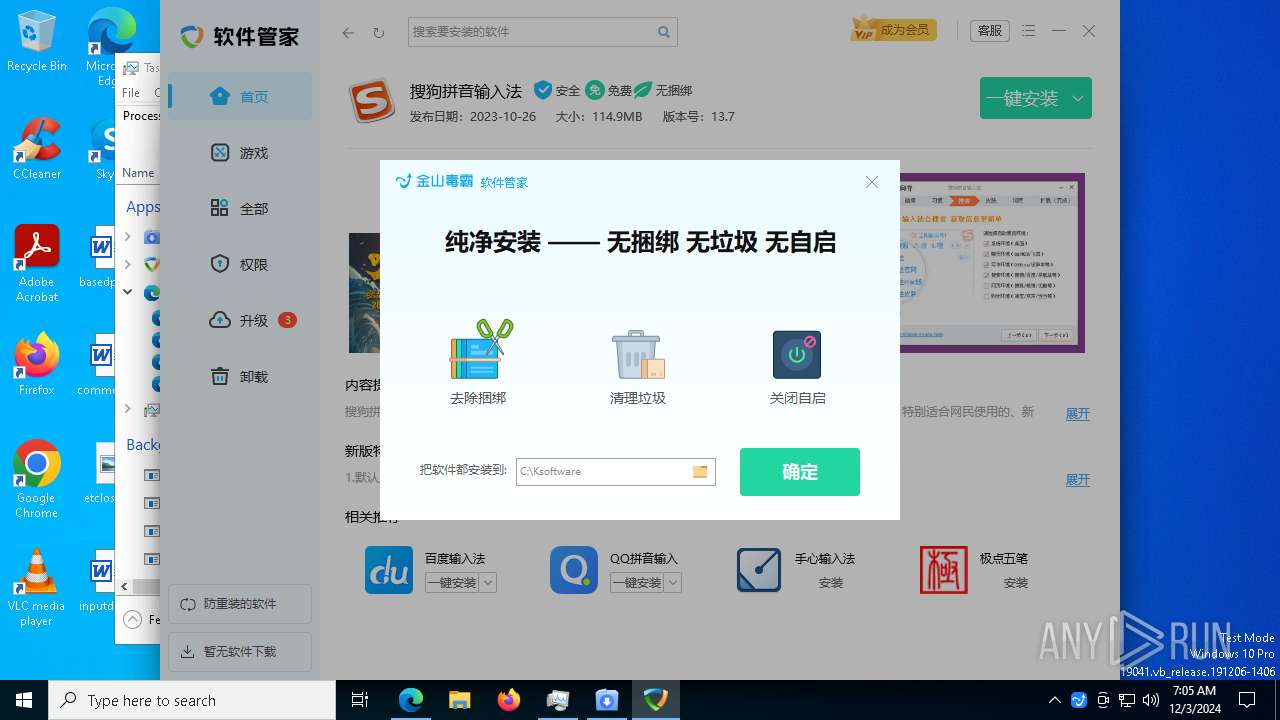Viewport: 1280px width, 720px height.
Task: Click the Task View taskbar icon
Action: (x=361, y=700)
